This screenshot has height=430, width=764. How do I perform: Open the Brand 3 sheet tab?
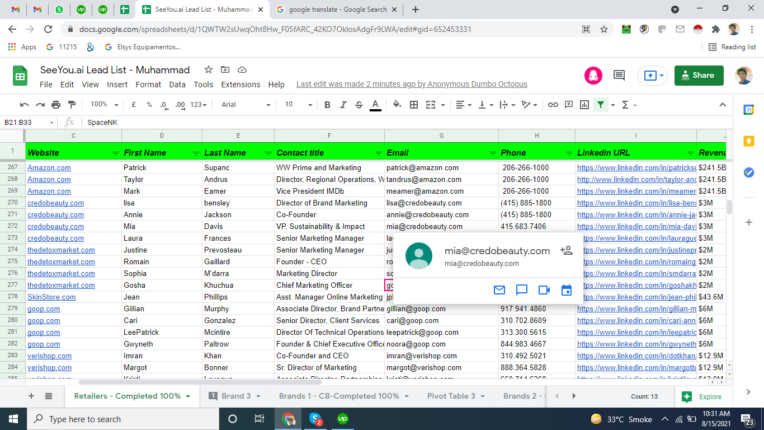(x=235, y=396)
